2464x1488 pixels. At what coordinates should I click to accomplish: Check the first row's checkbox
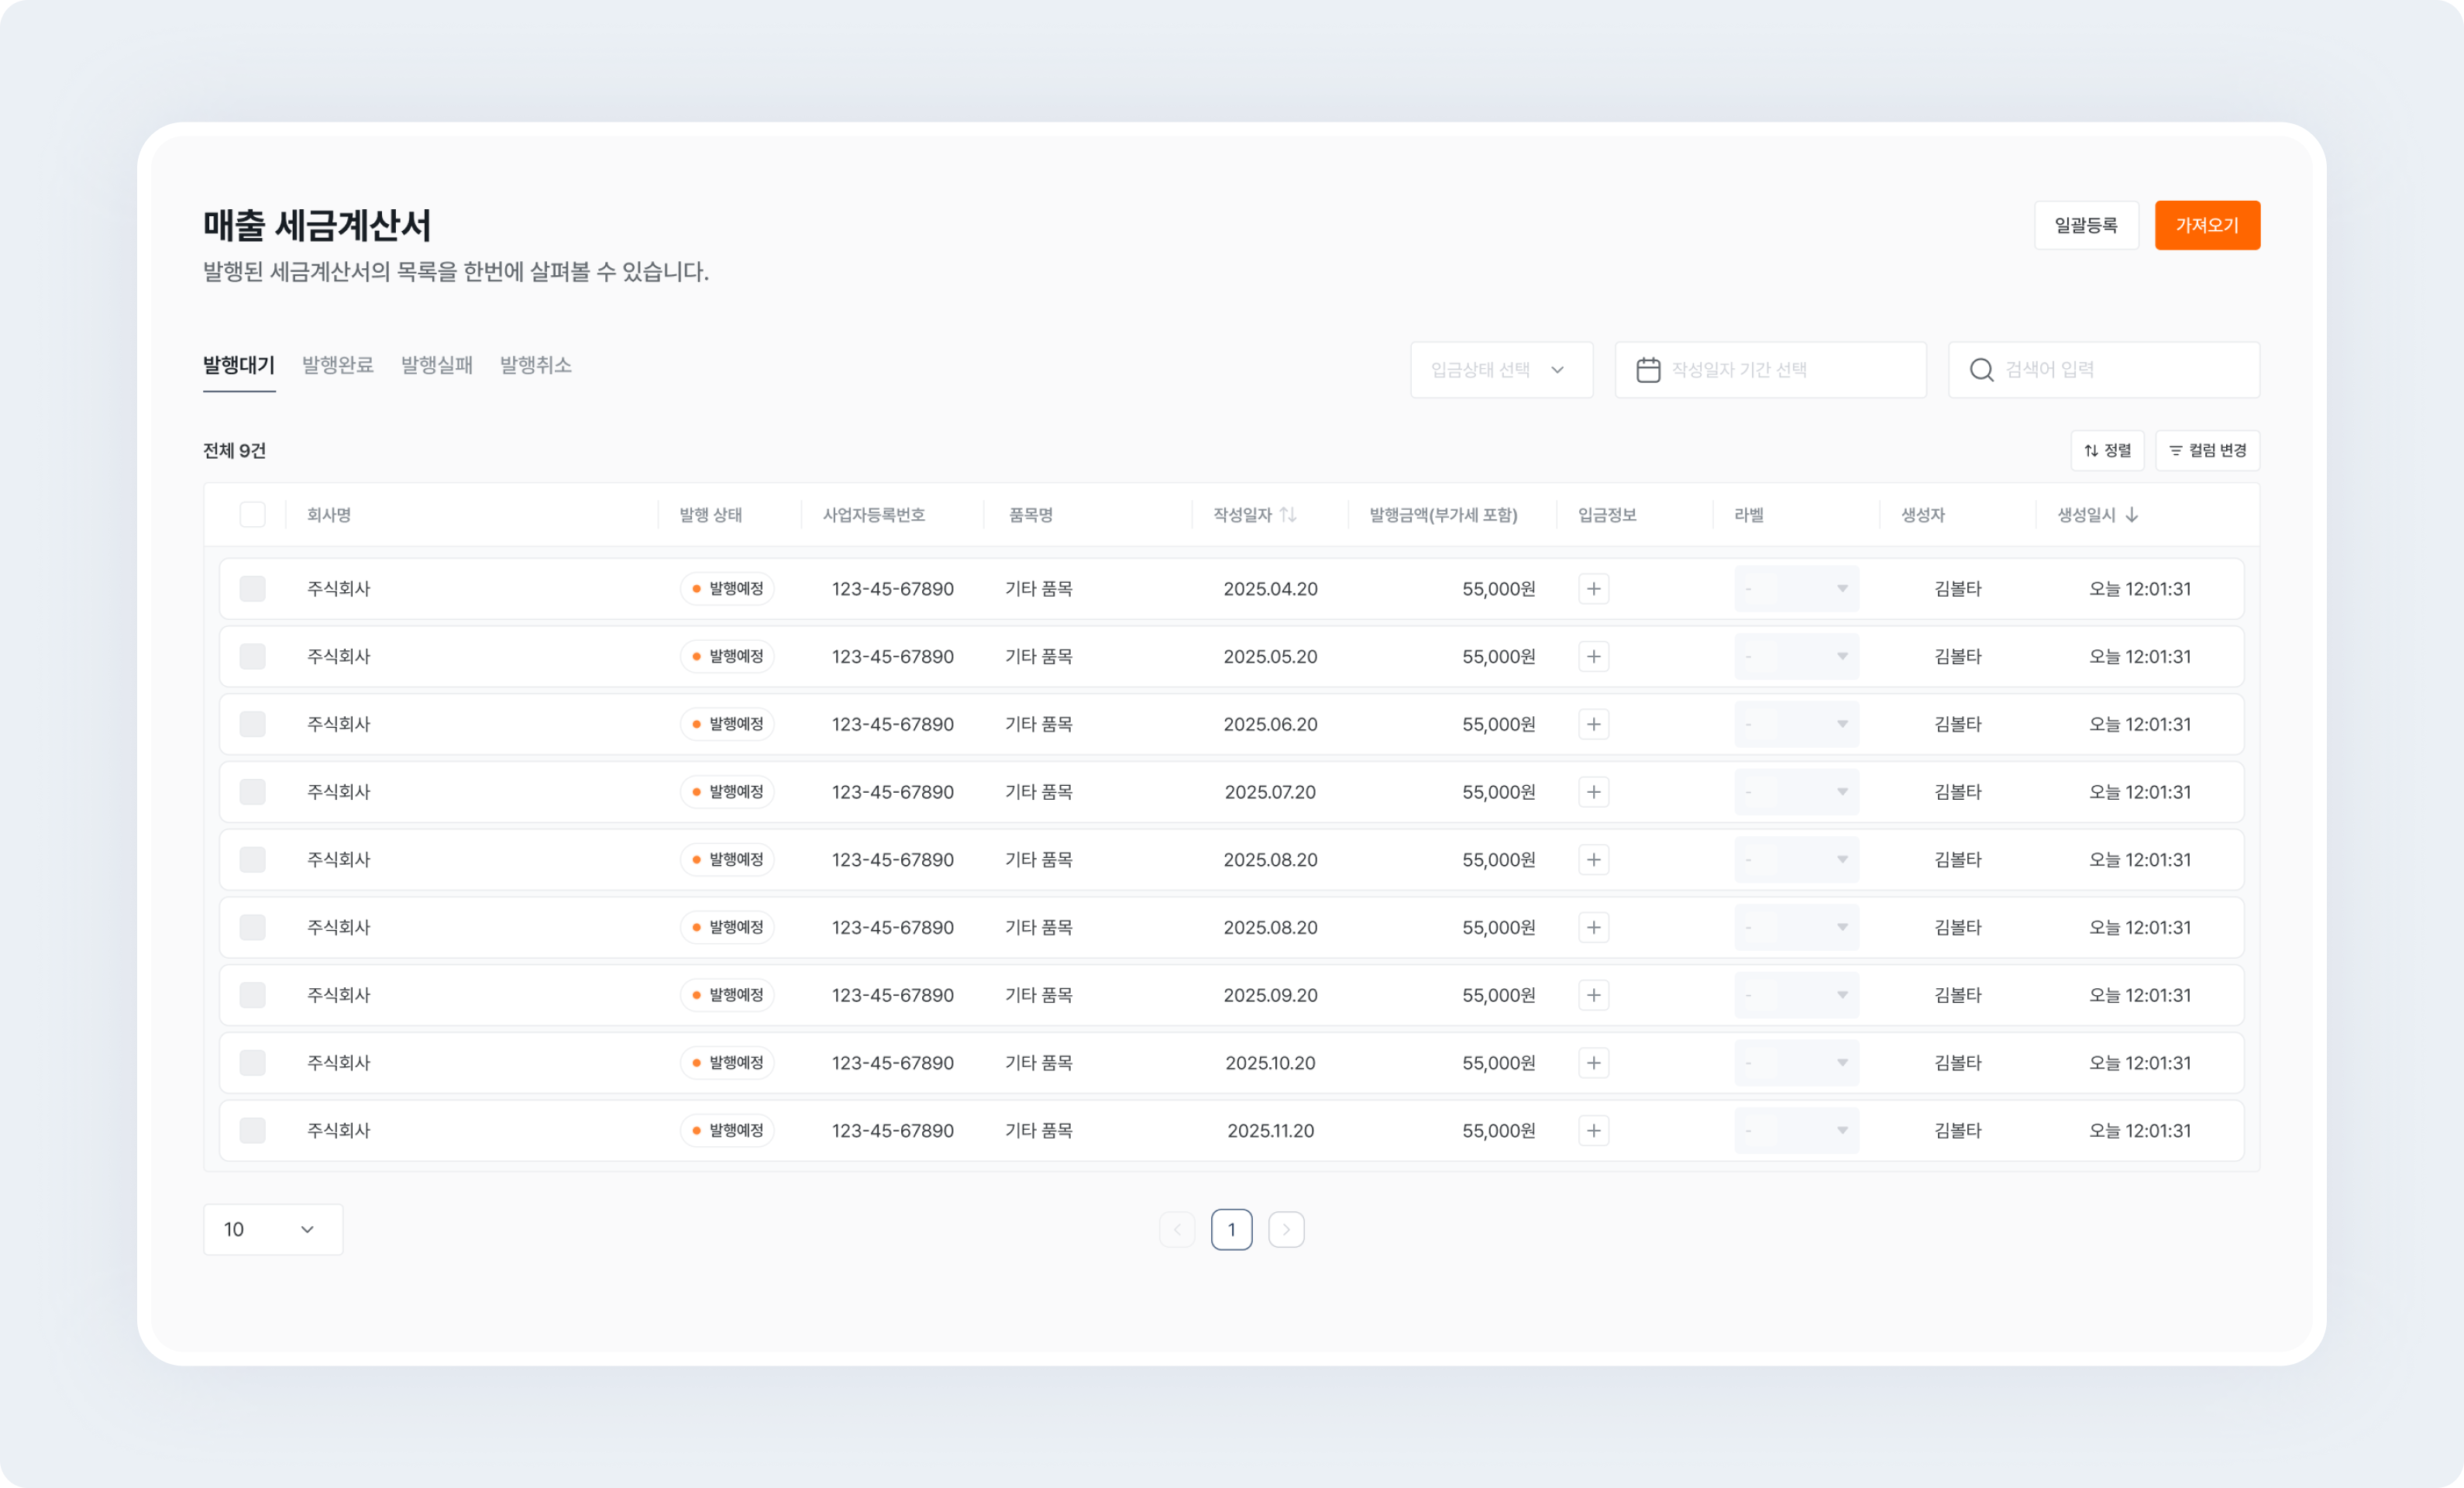click(253, 588)
